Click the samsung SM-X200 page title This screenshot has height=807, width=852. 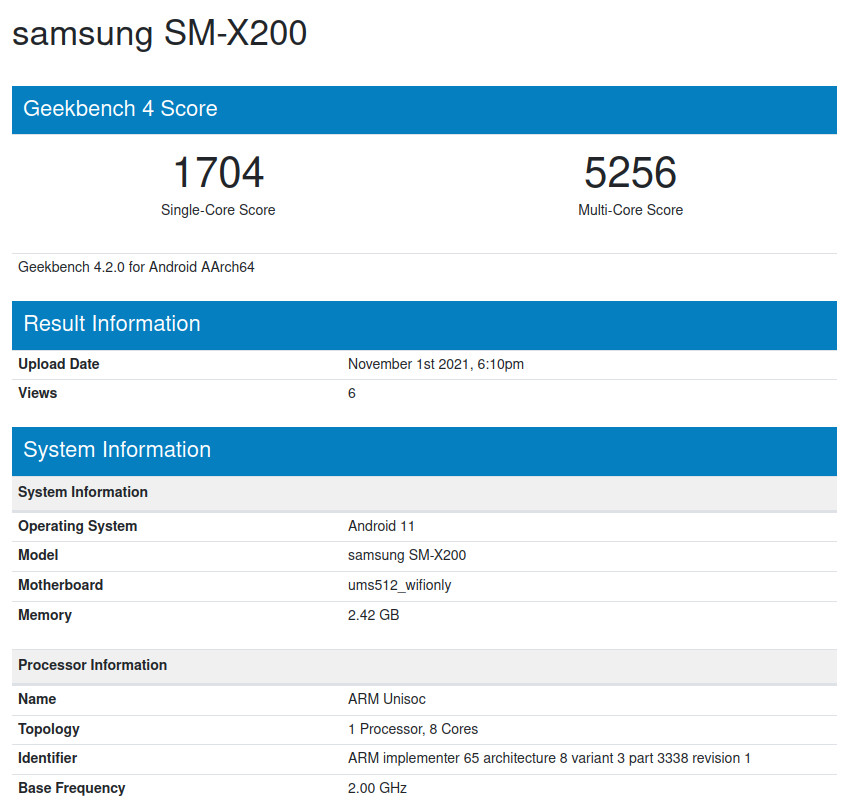160,34
